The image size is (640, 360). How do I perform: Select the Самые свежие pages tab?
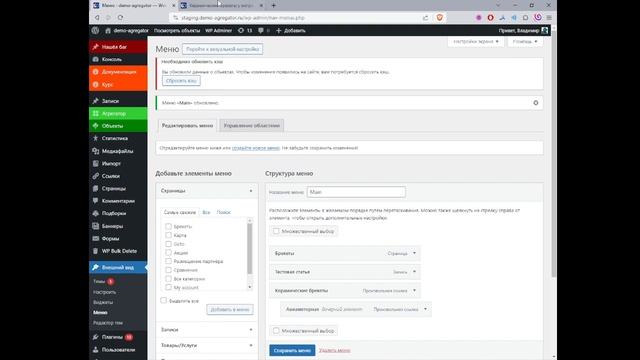click(180, 212)
